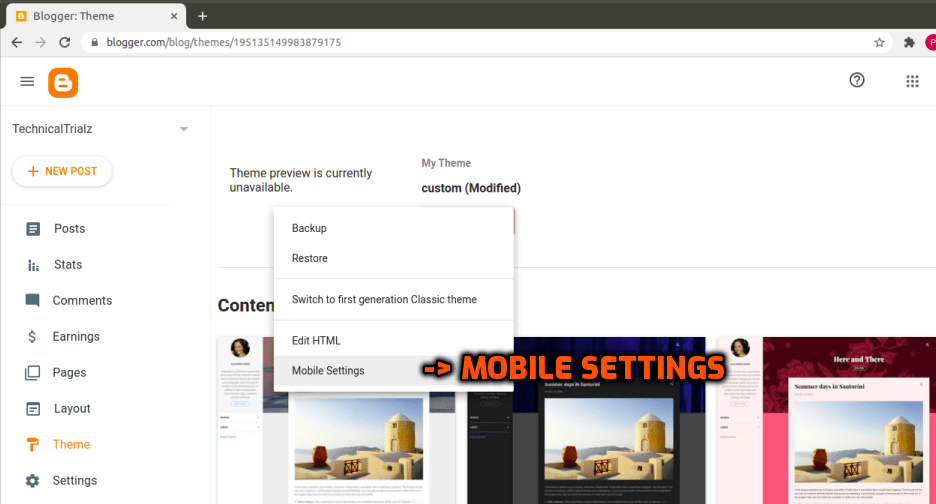Open a new browser tab
Screen dimensions: 936x504
click(202, 16)
